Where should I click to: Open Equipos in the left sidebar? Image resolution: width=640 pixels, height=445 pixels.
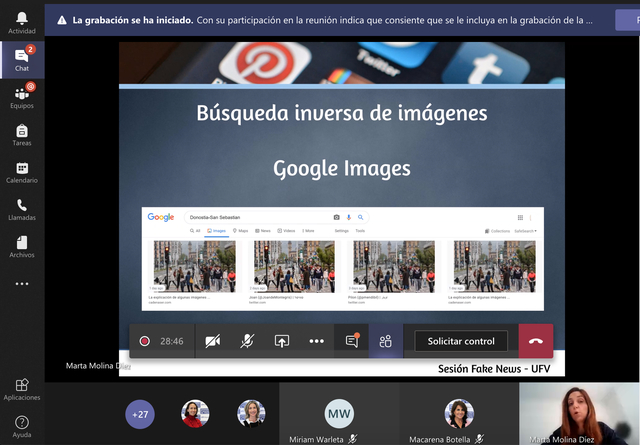(x=22, y=97)
